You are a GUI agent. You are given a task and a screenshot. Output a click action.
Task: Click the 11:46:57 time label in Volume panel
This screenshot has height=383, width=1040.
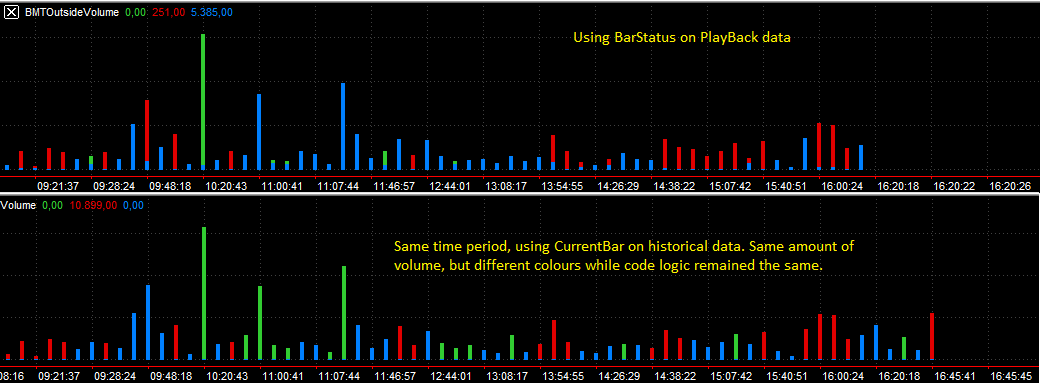tap(394, 376)
